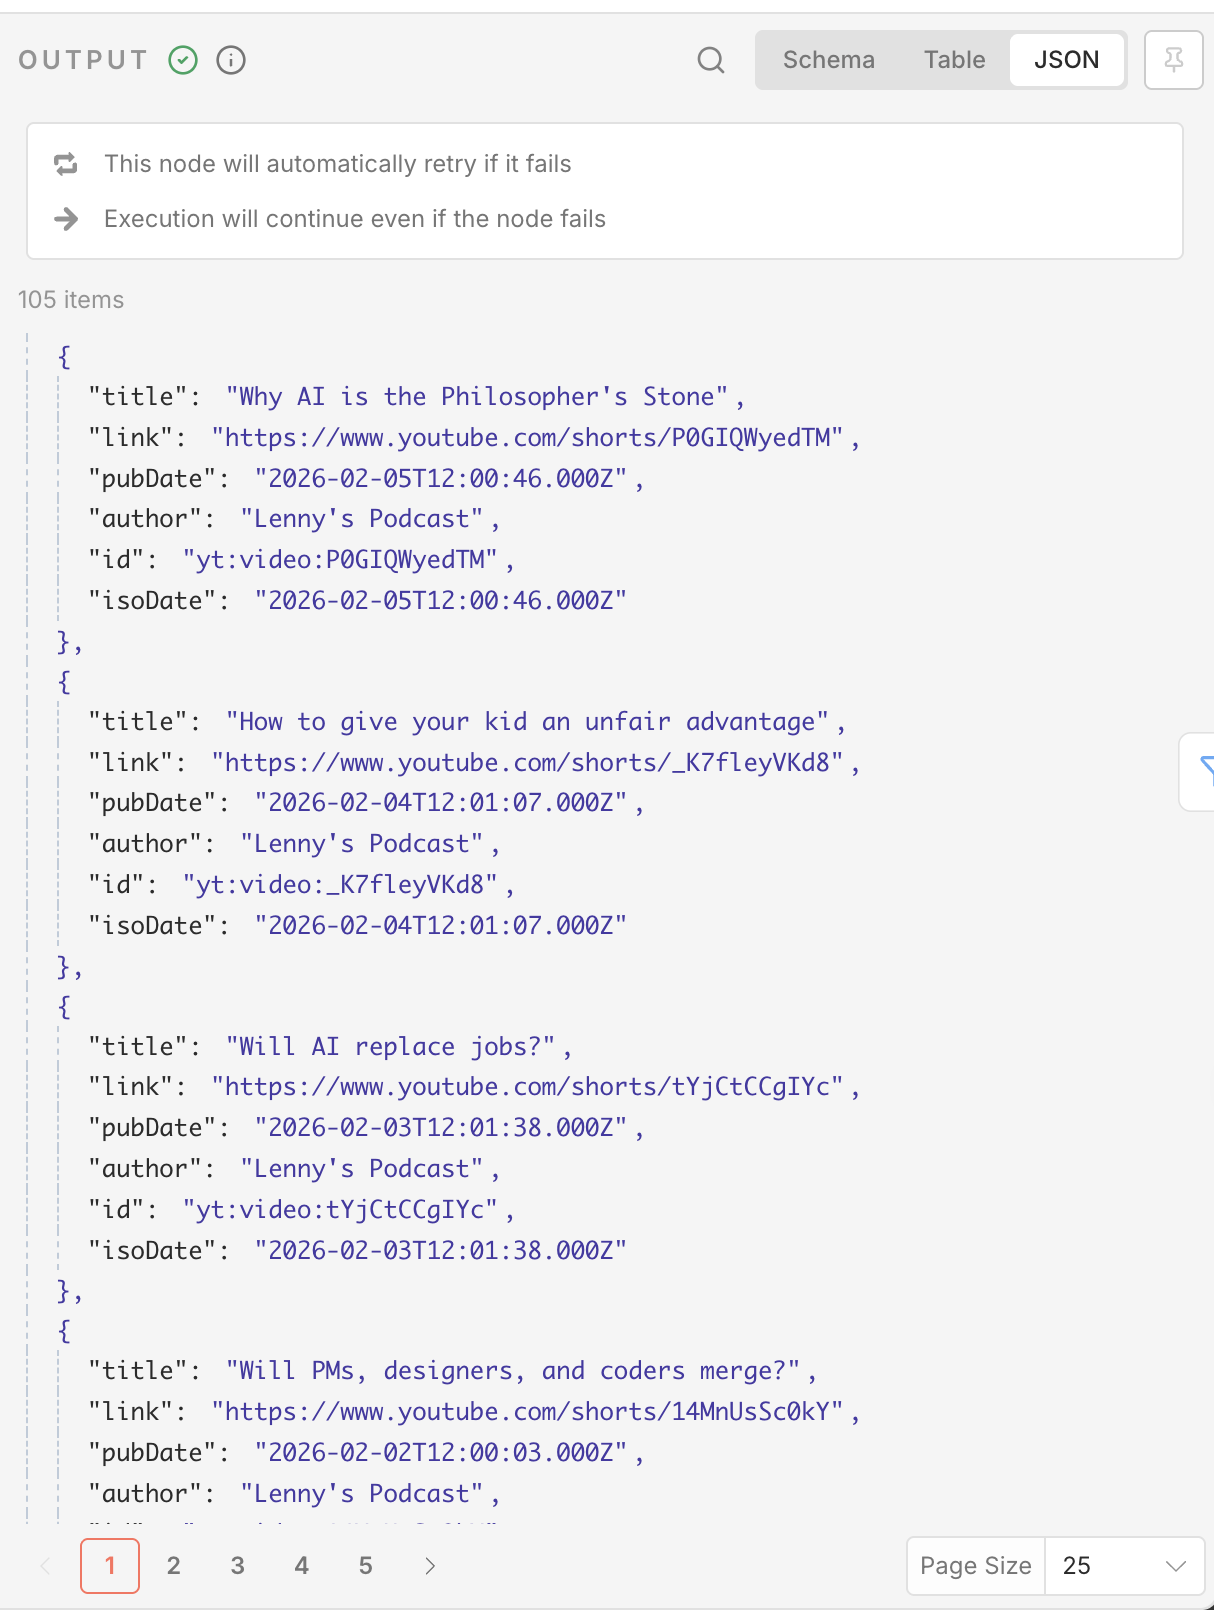
Task: Click the continue arrow icon in notice
Action: pos(66,219)
